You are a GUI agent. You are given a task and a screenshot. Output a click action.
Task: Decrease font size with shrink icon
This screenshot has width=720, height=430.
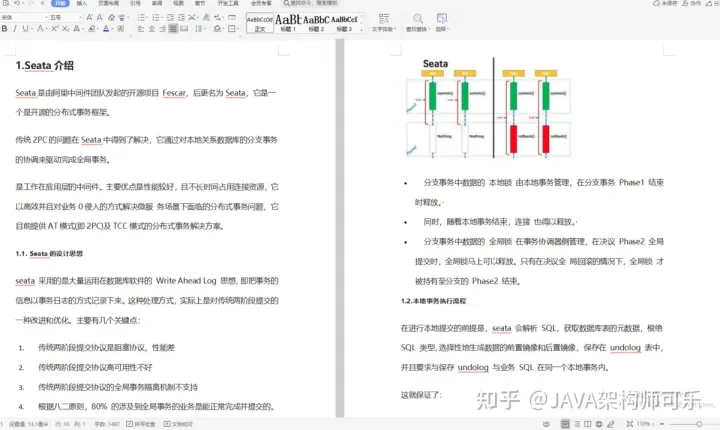click(x=100, y=17)
